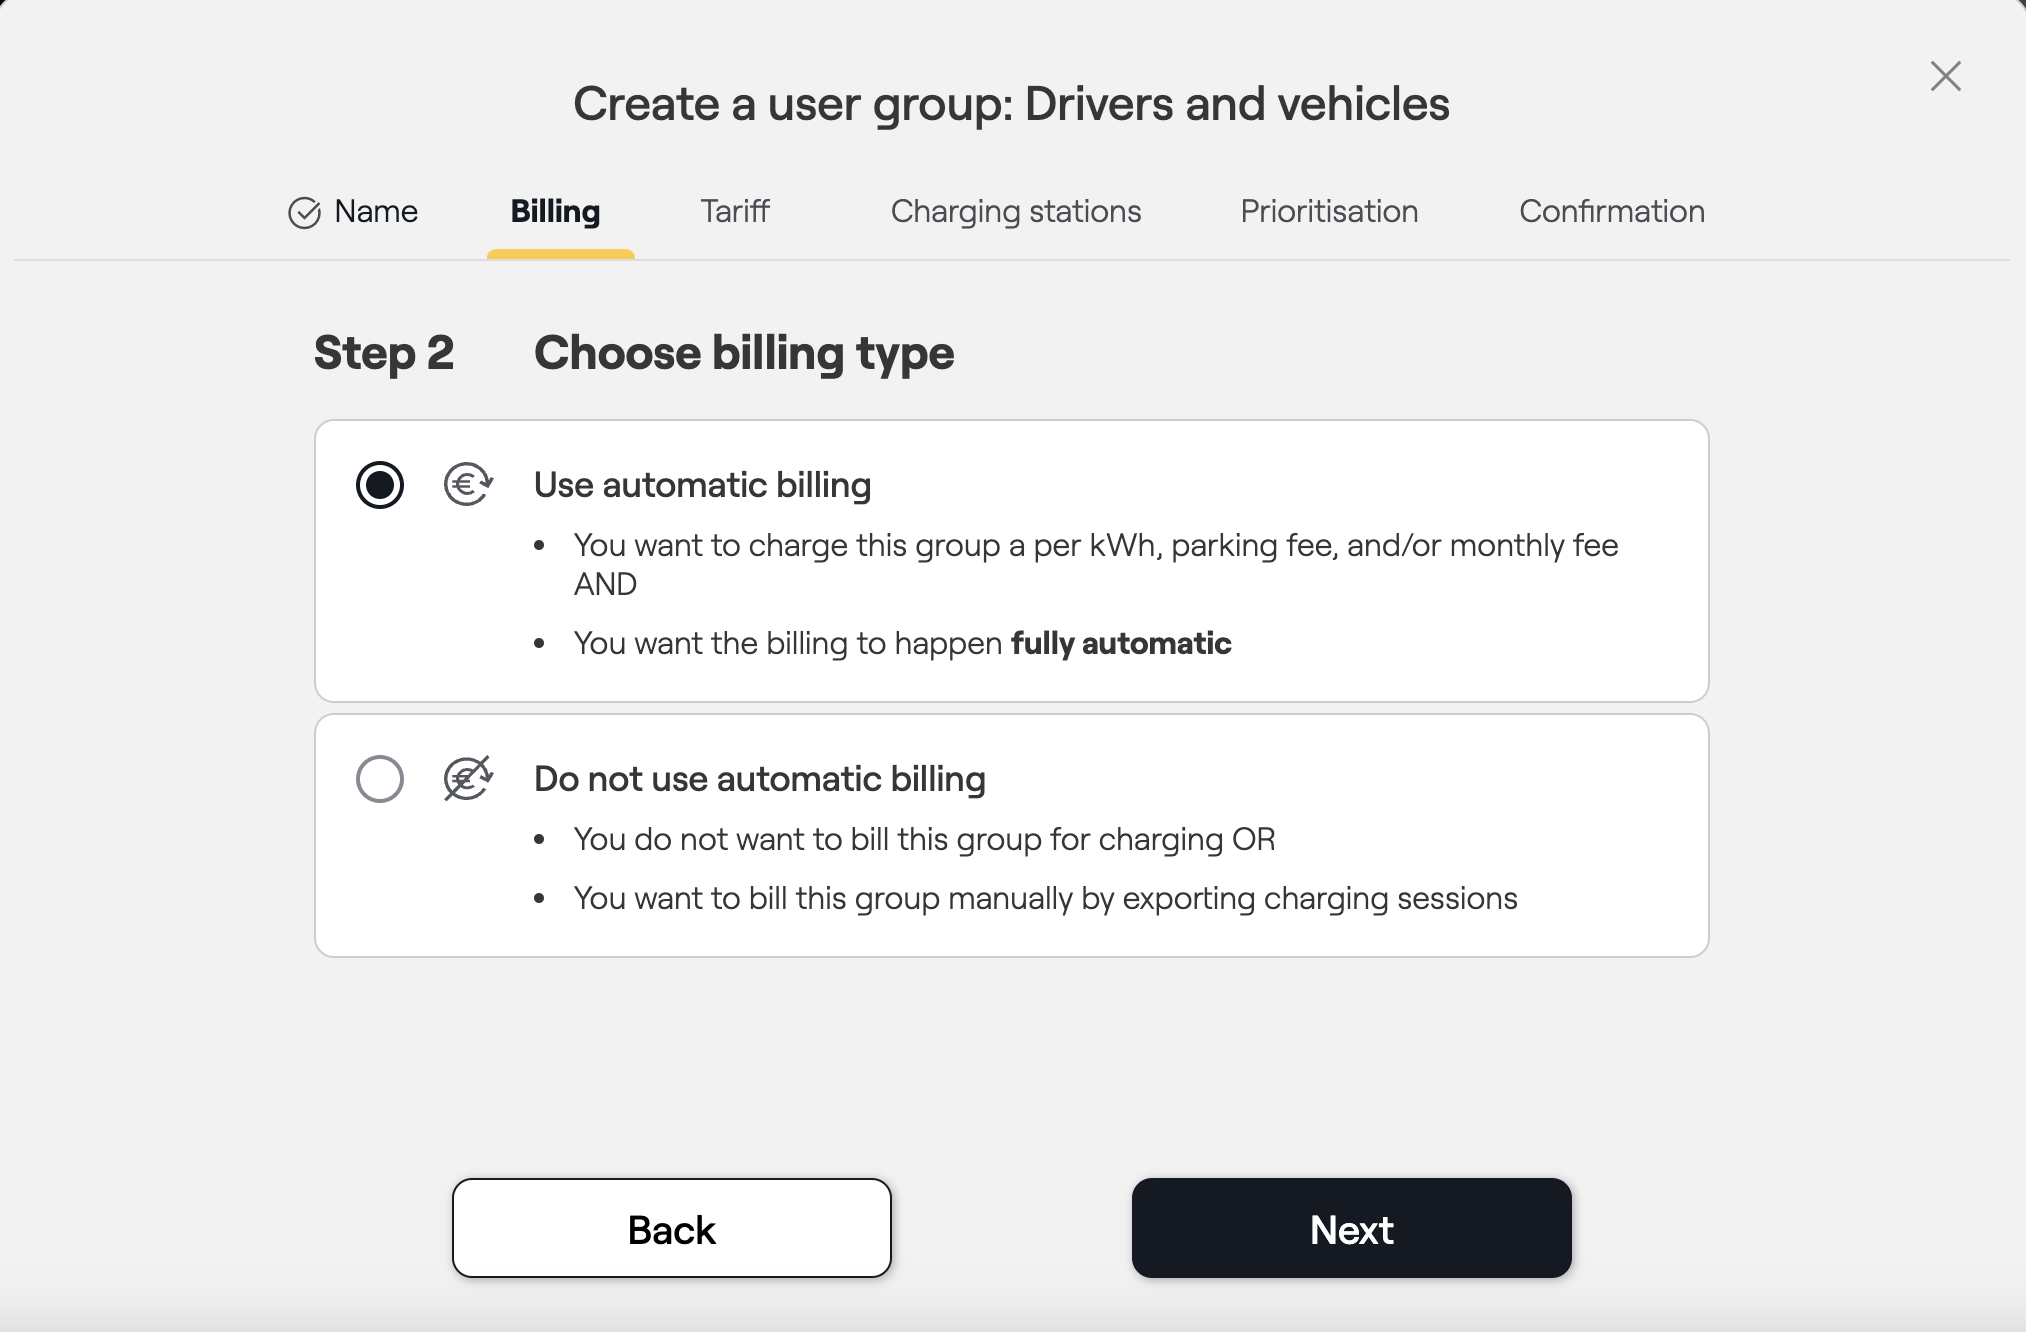
Task: Close the Create a user group dialog
Action: coord(1945,76)
